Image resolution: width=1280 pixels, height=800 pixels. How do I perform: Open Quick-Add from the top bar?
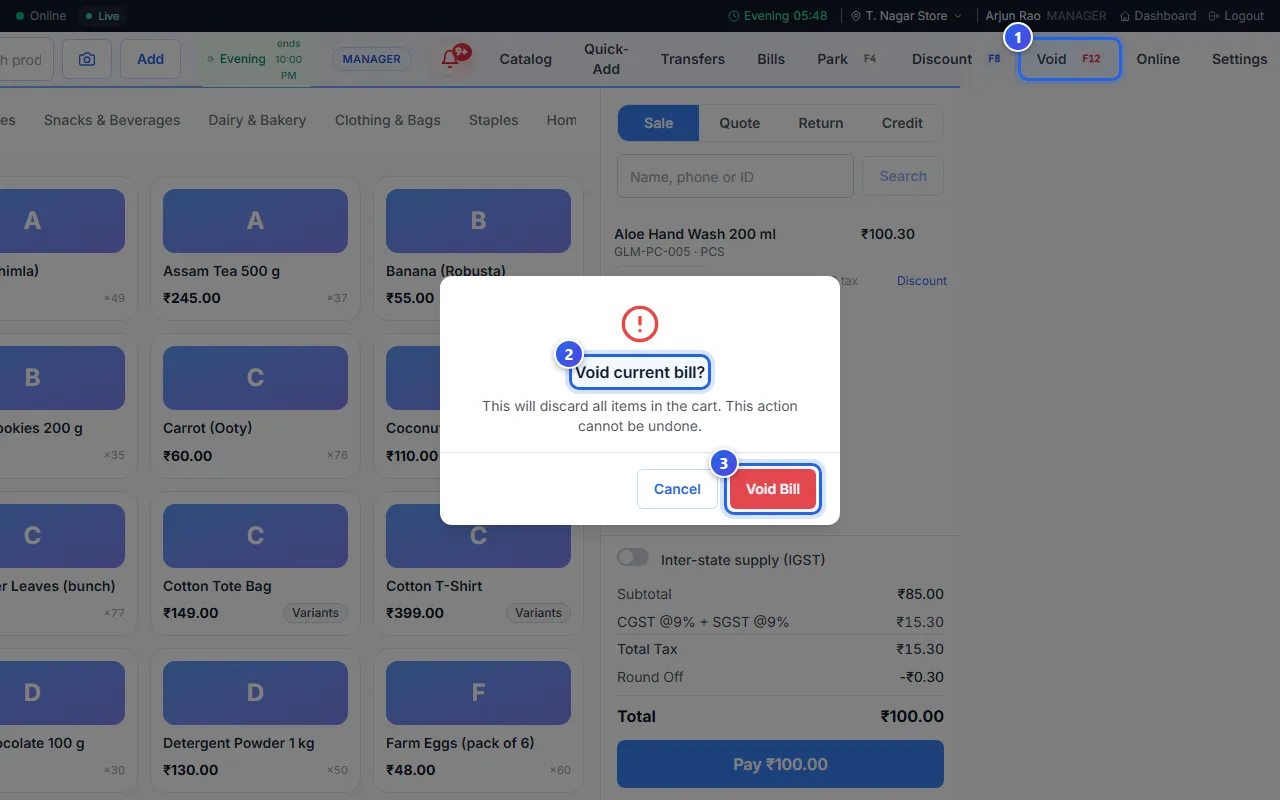pyautogui.click(x=606, y=59)
